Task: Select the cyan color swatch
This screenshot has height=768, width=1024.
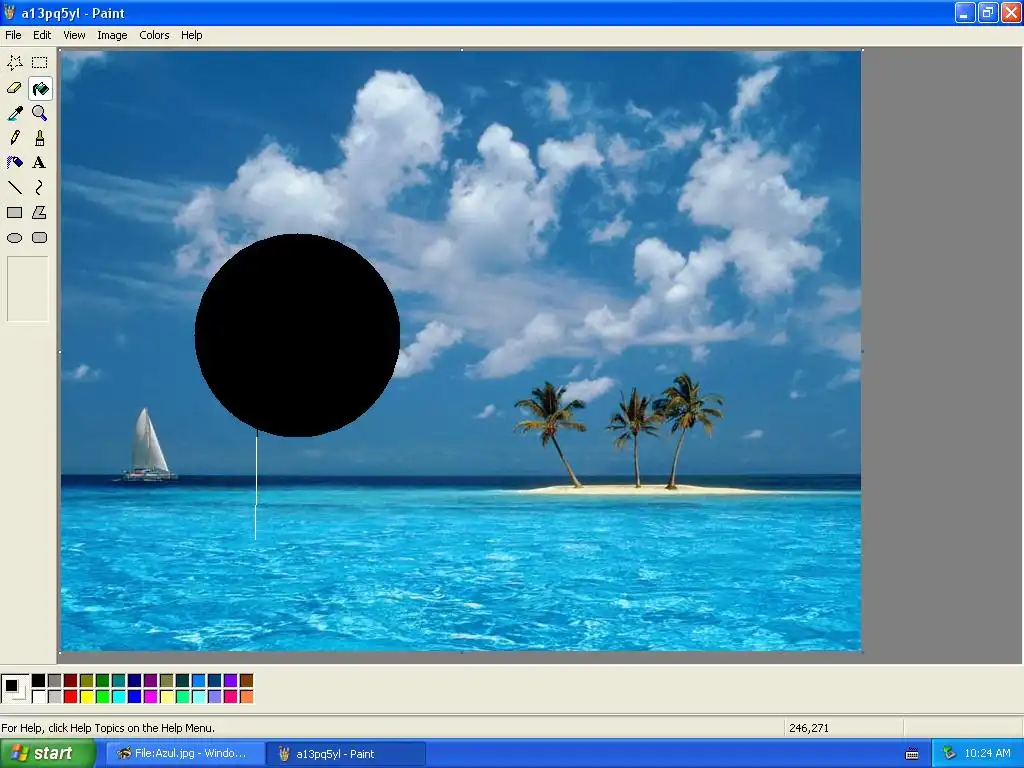Action: click(119, 697)
